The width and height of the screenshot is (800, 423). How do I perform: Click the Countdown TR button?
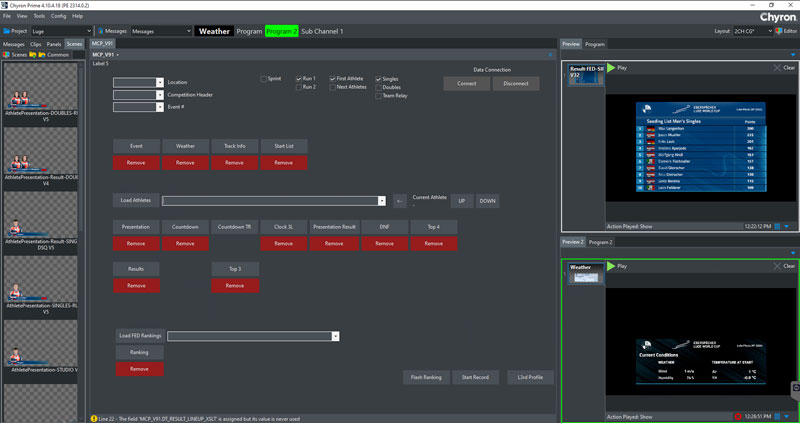click(x=234, y=227)
